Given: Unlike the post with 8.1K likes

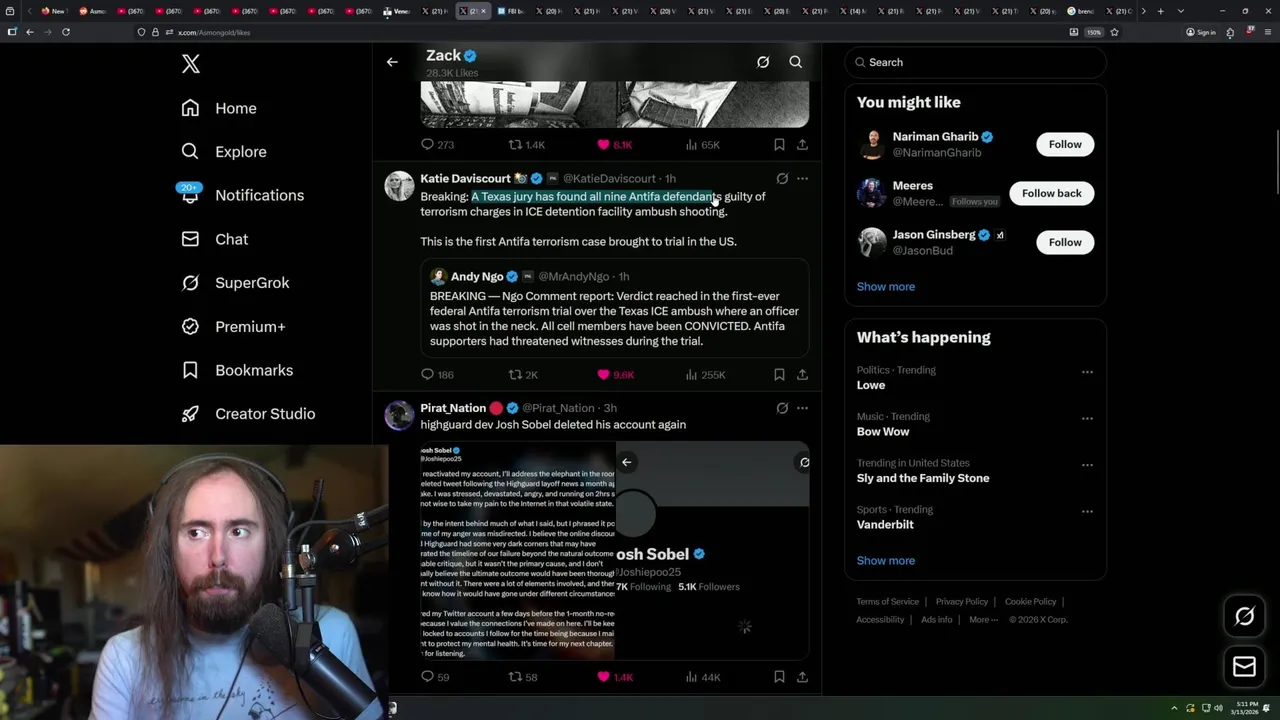Looking at the screenshot, I should [614, 145].
